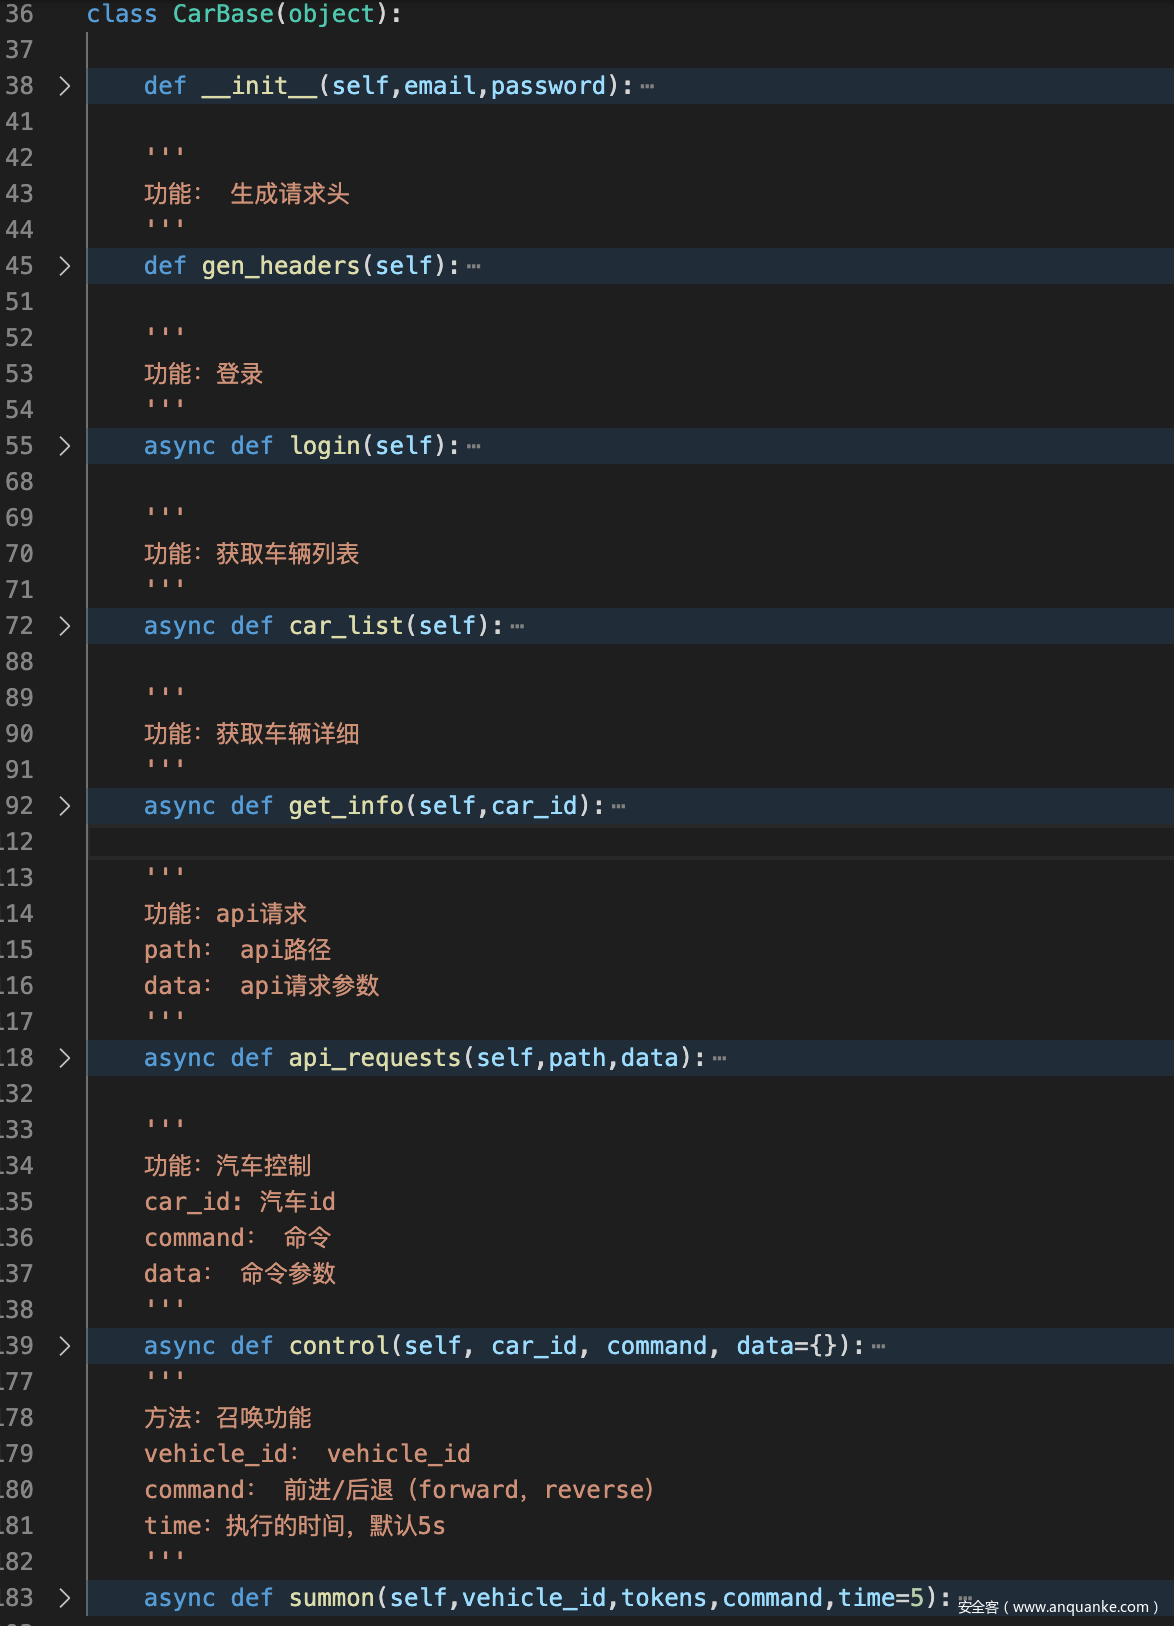Unfold the summon function gutter chevron

pyautogui.click(x=65, y=1598)
